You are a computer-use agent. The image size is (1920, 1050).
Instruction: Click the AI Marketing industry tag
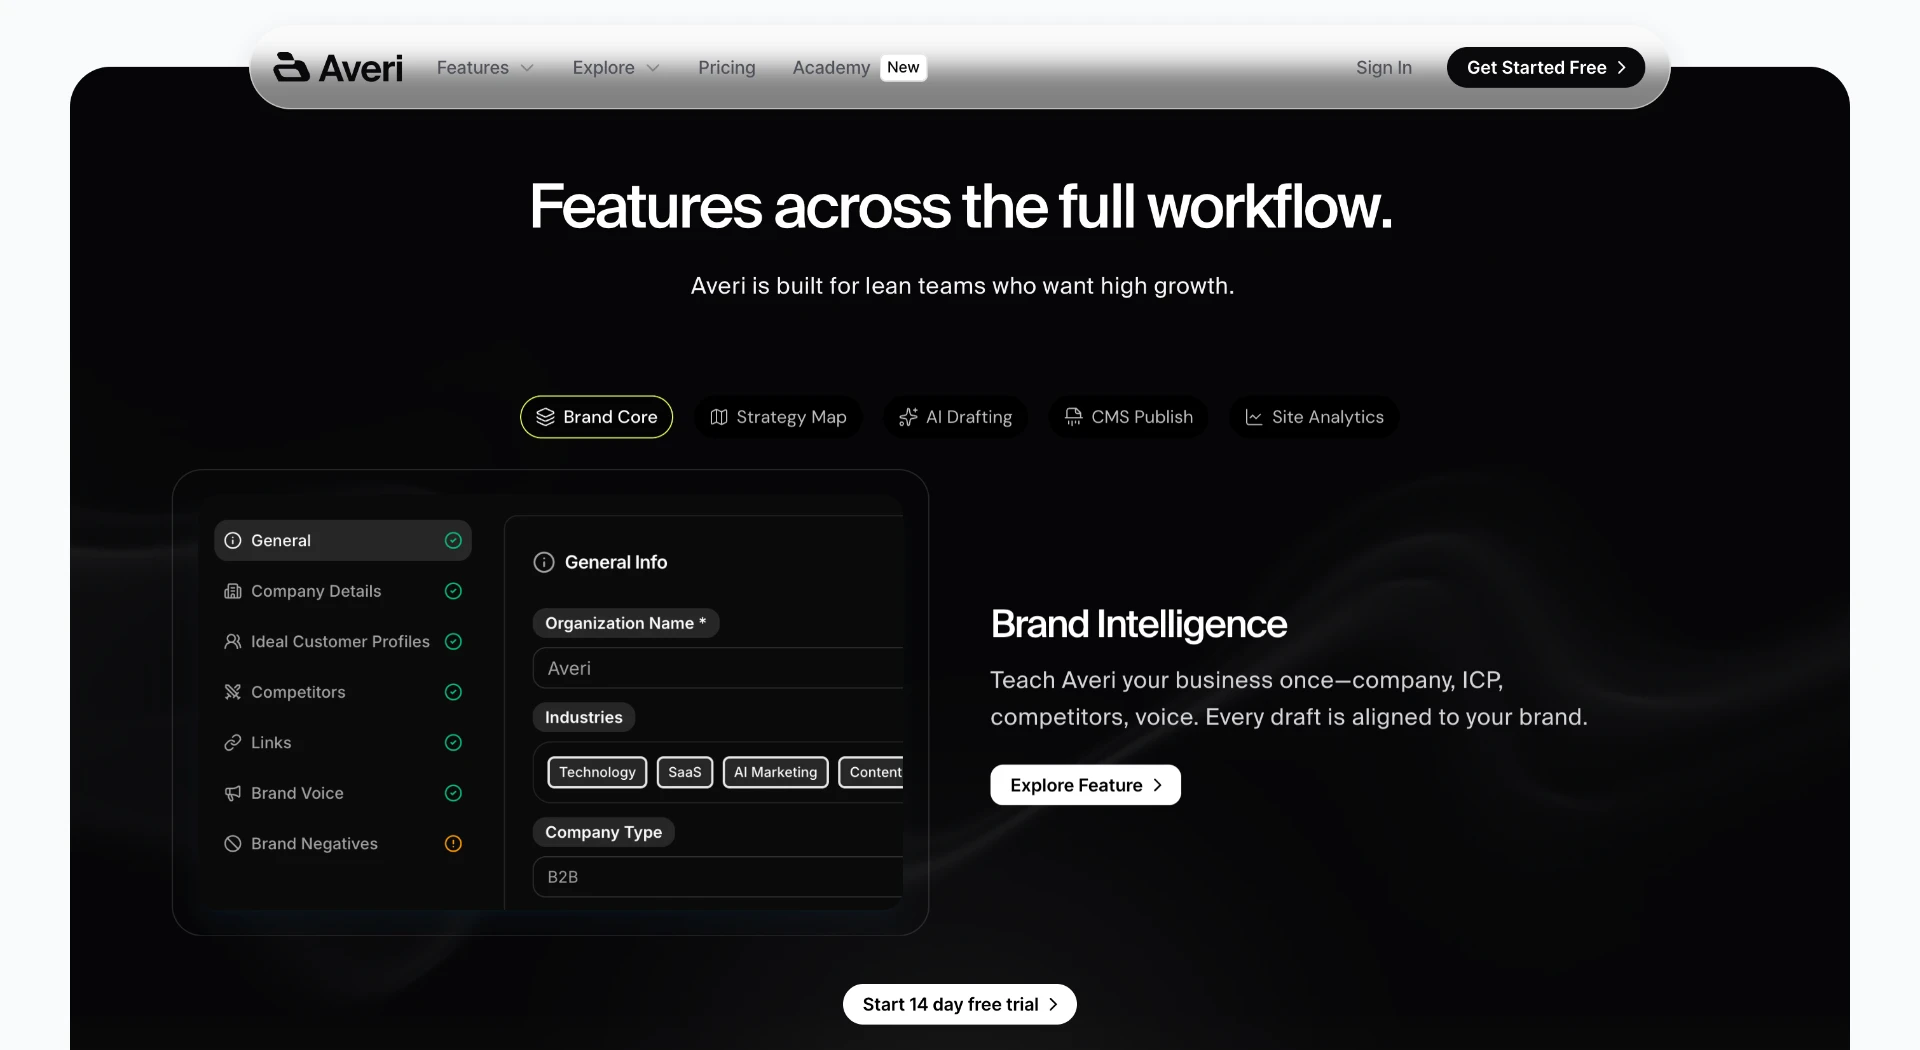(x=776, y=772)
